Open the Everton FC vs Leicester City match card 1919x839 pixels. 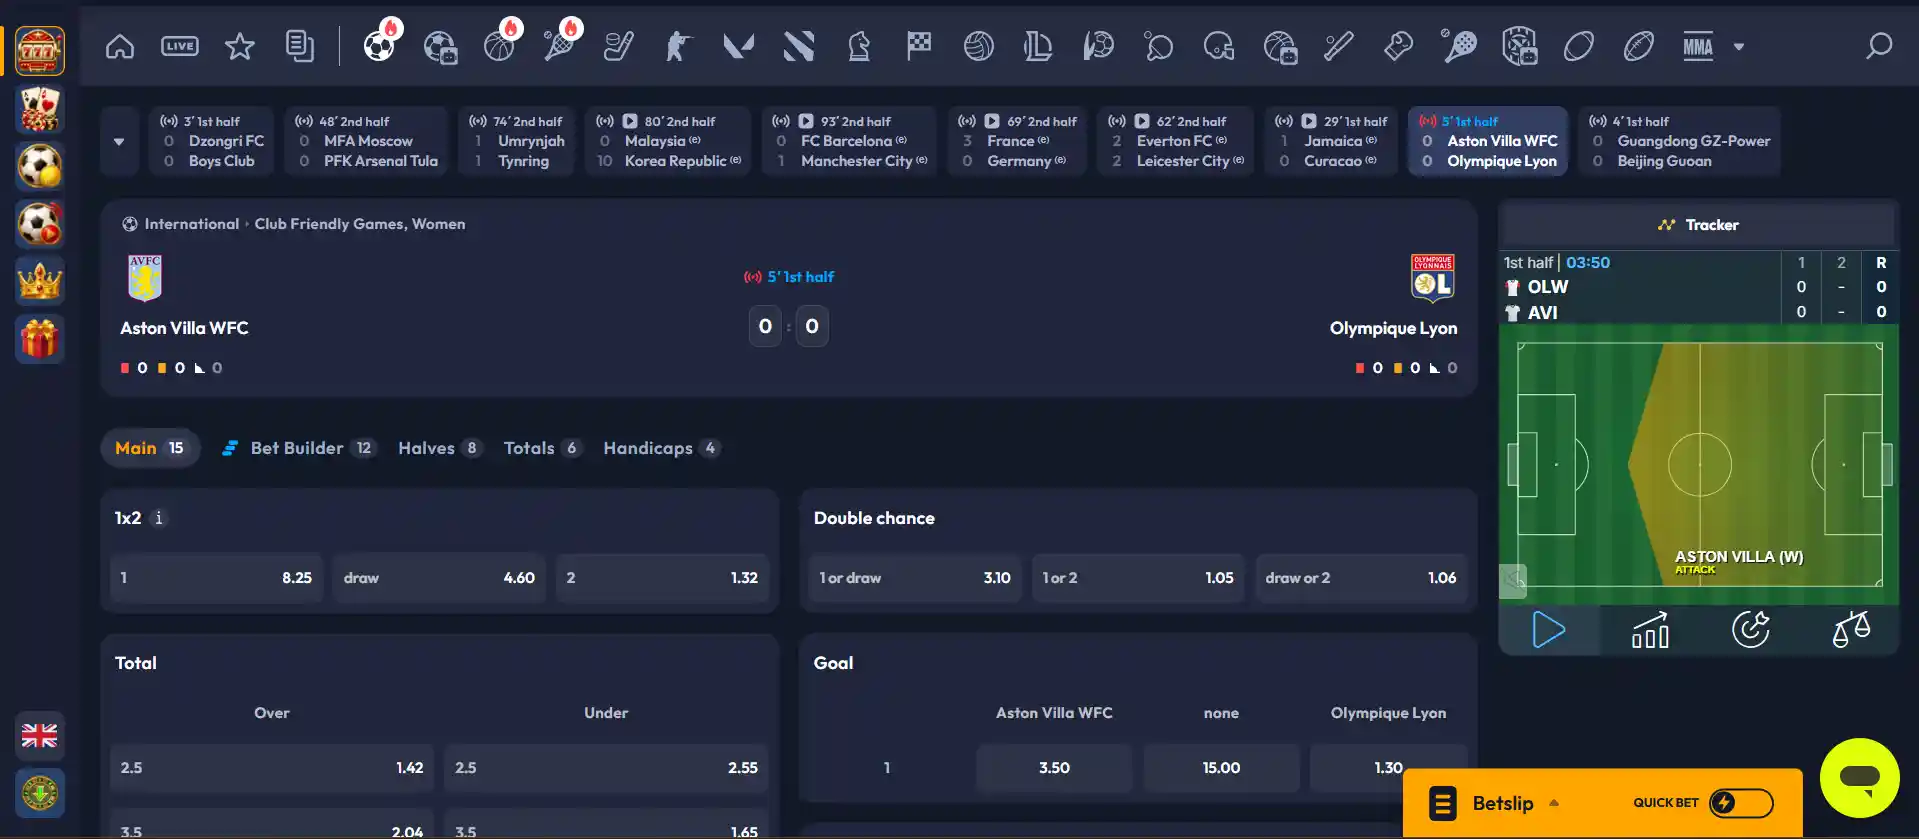pyautogui.click(x=1176, y=141)
